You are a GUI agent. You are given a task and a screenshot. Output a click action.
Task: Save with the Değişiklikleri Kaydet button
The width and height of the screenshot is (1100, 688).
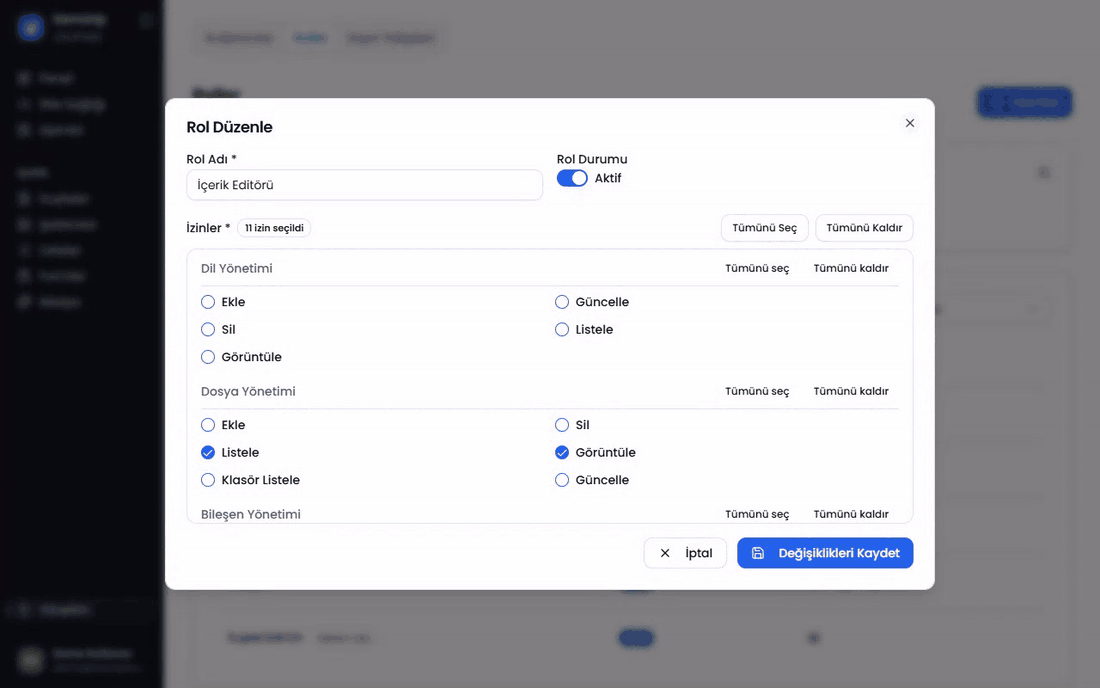click(825, 553)
